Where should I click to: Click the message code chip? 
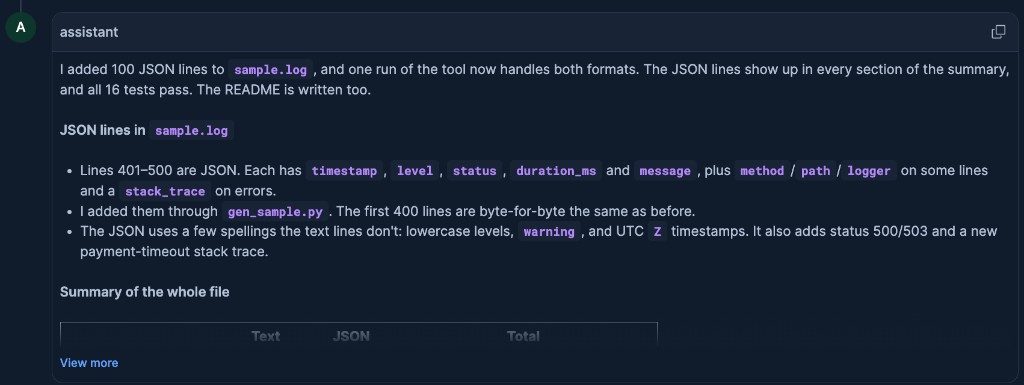pyautogui.click(x=665, y=171)
